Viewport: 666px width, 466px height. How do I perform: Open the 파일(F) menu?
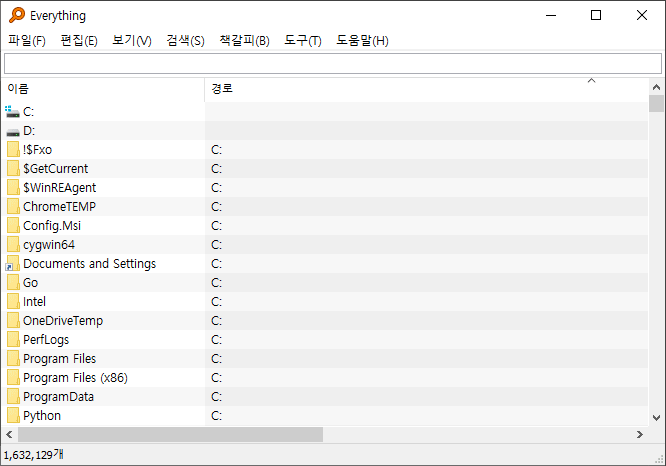(27, 41)
